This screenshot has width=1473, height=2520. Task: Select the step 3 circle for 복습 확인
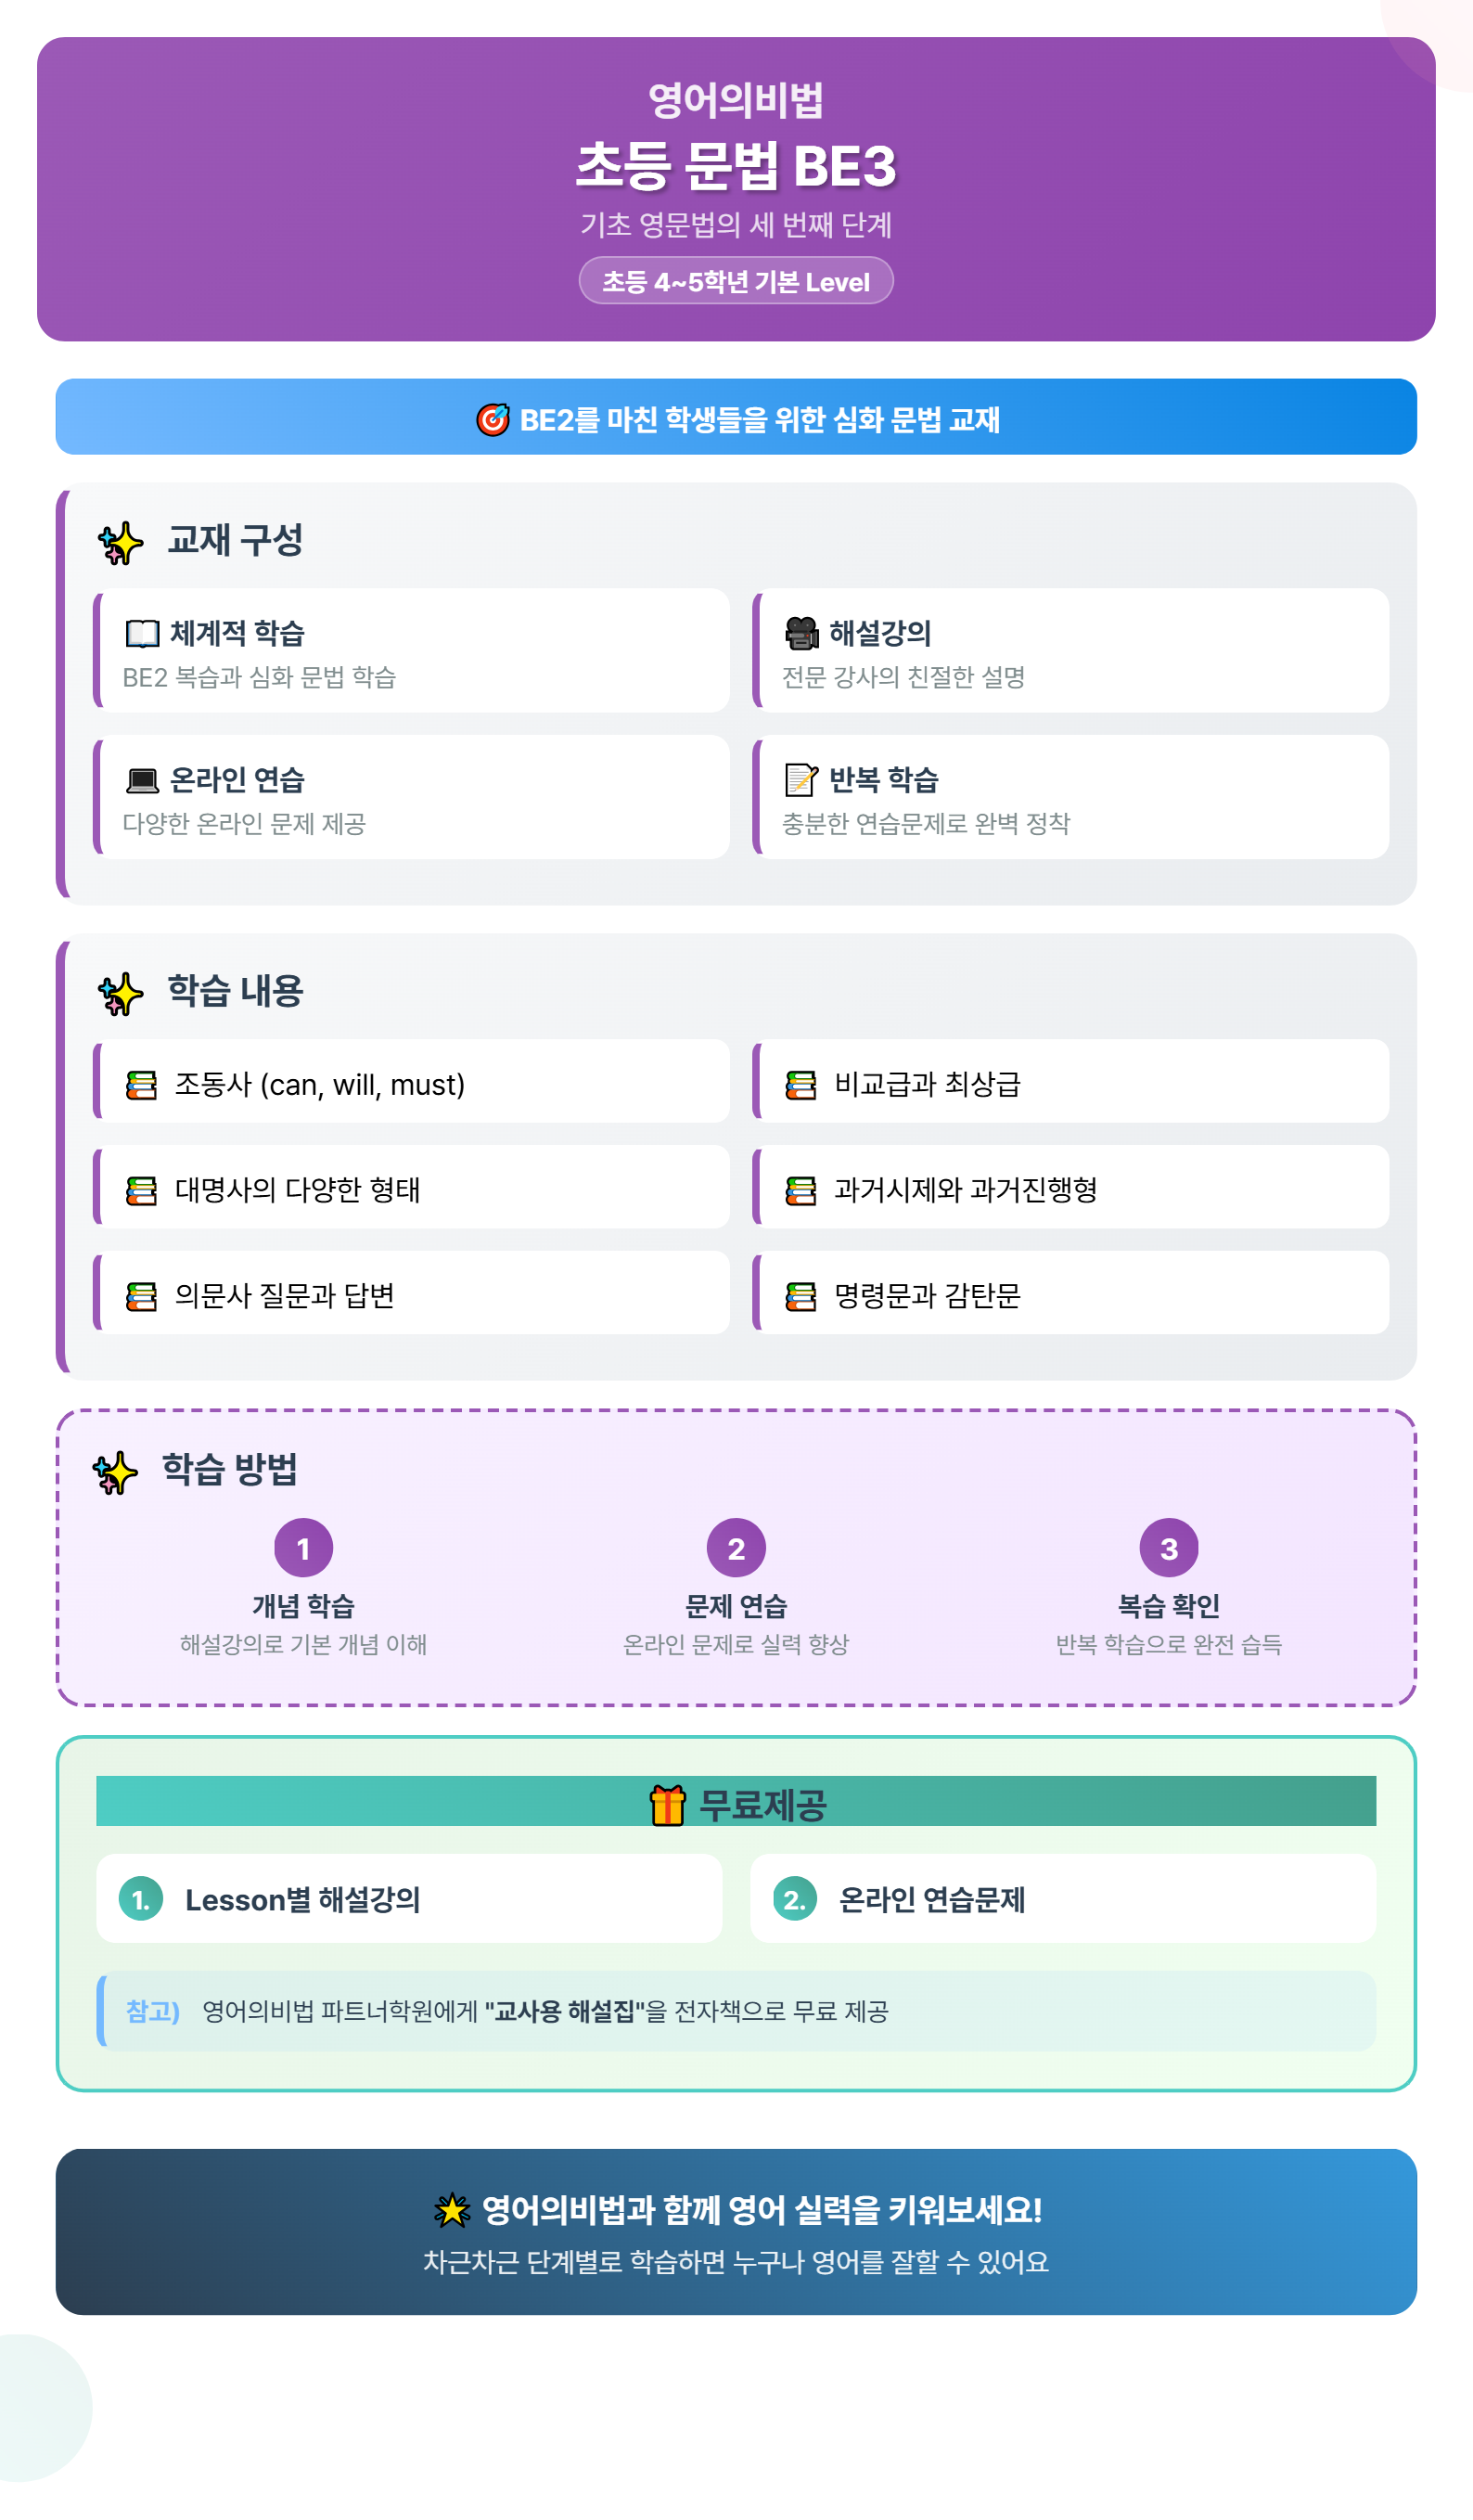click(1169, 1548)
